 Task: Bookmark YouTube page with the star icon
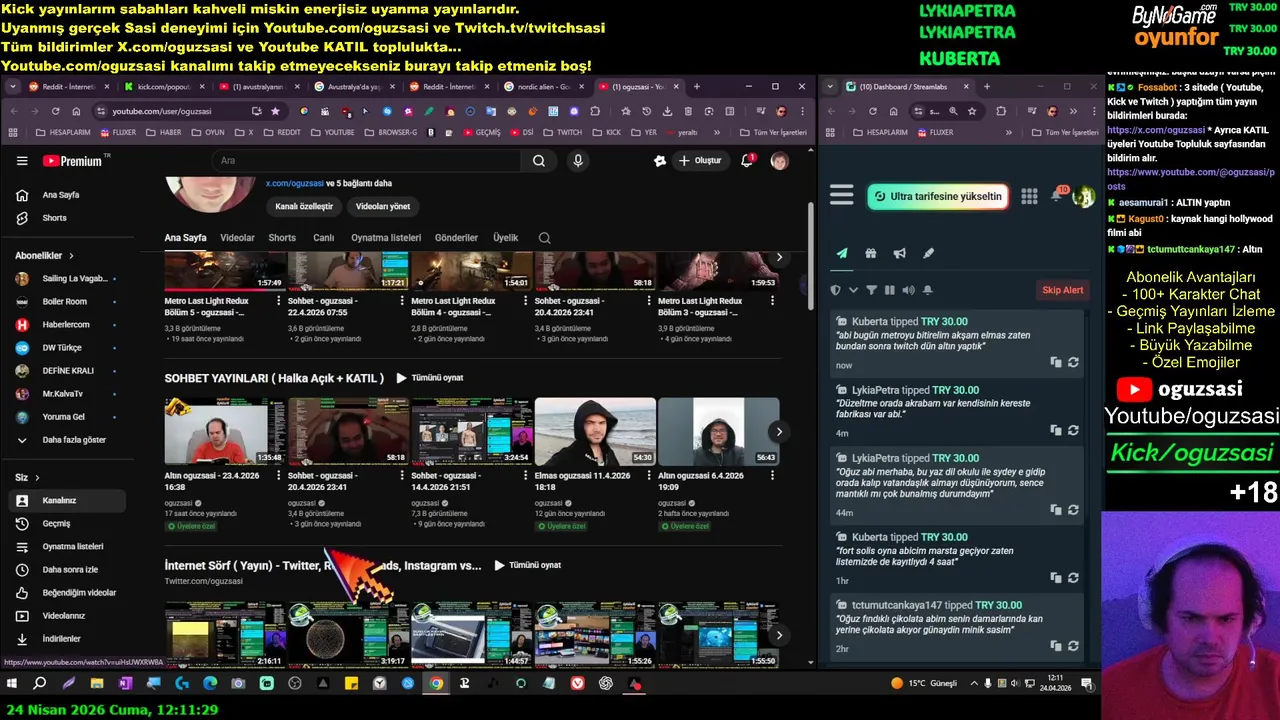tap(275, 111)
